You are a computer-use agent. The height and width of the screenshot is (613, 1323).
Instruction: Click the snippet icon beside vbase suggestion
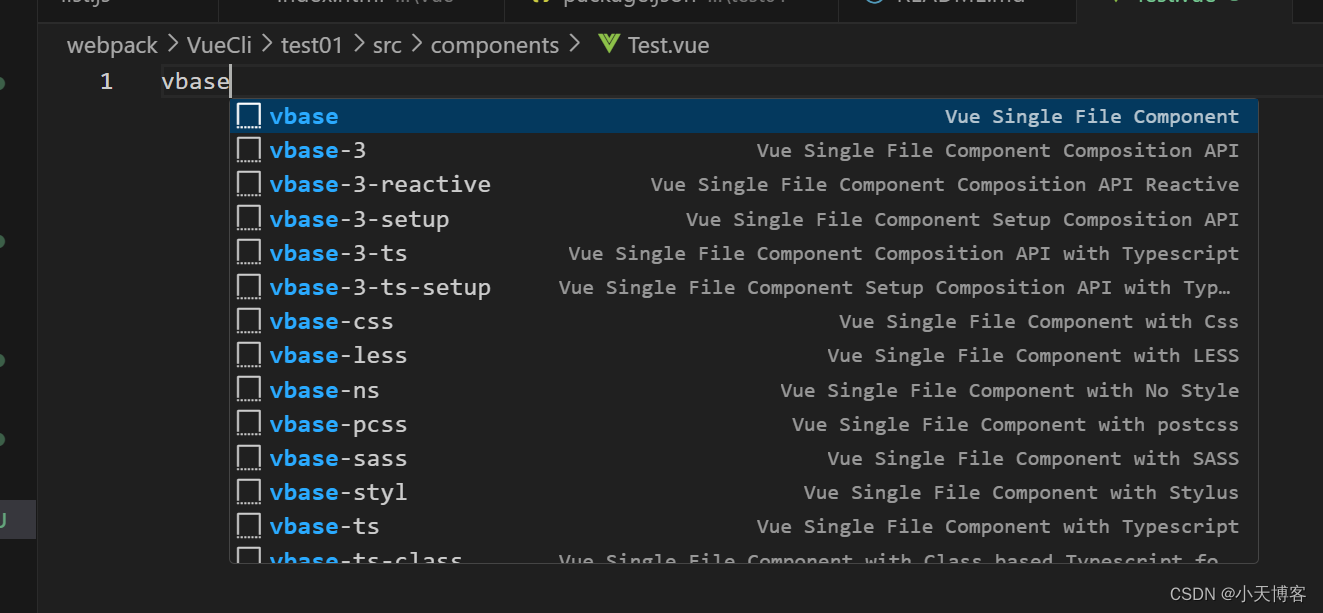(248, 115)
